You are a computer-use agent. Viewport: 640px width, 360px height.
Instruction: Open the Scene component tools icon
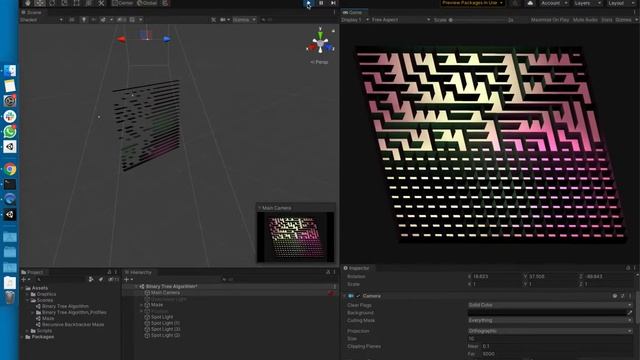tap(213, 19)
